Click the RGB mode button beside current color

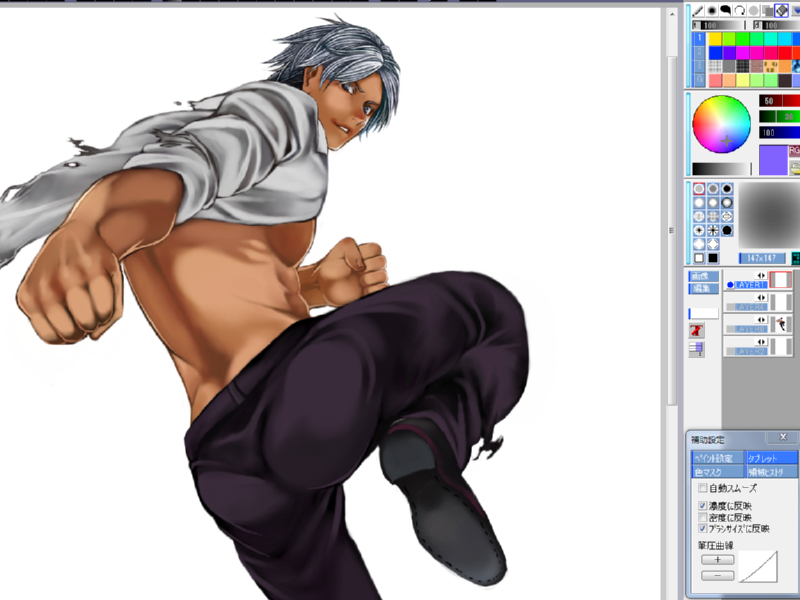coord(794,151)
